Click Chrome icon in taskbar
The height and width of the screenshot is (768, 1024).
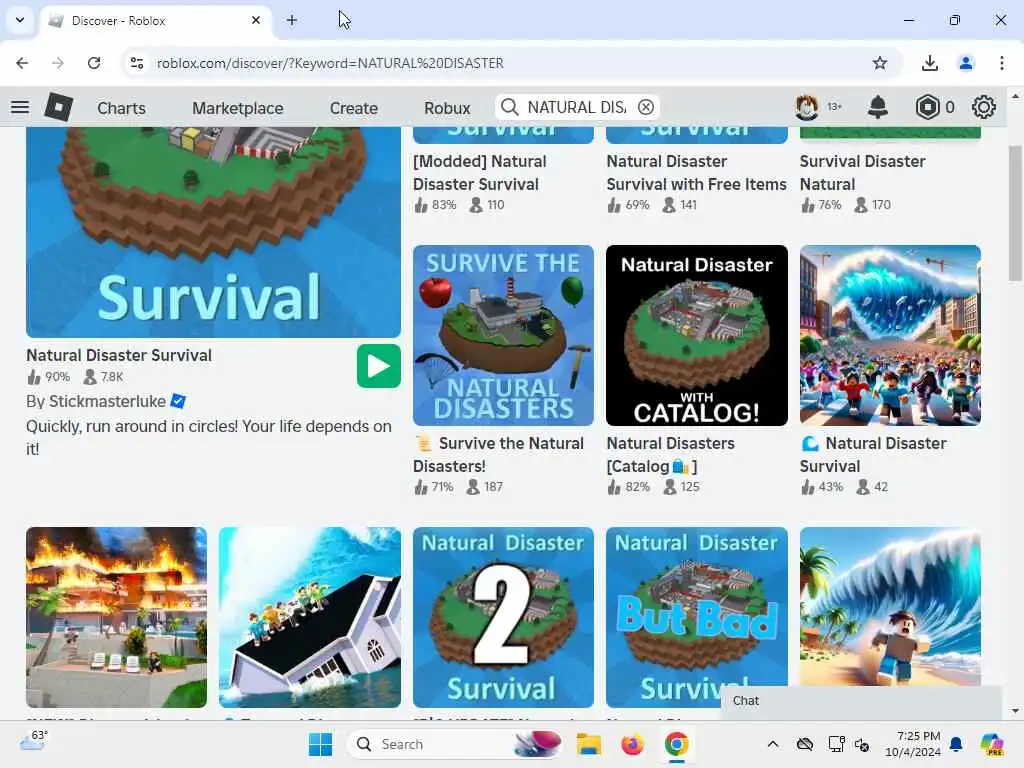[677, 744]
